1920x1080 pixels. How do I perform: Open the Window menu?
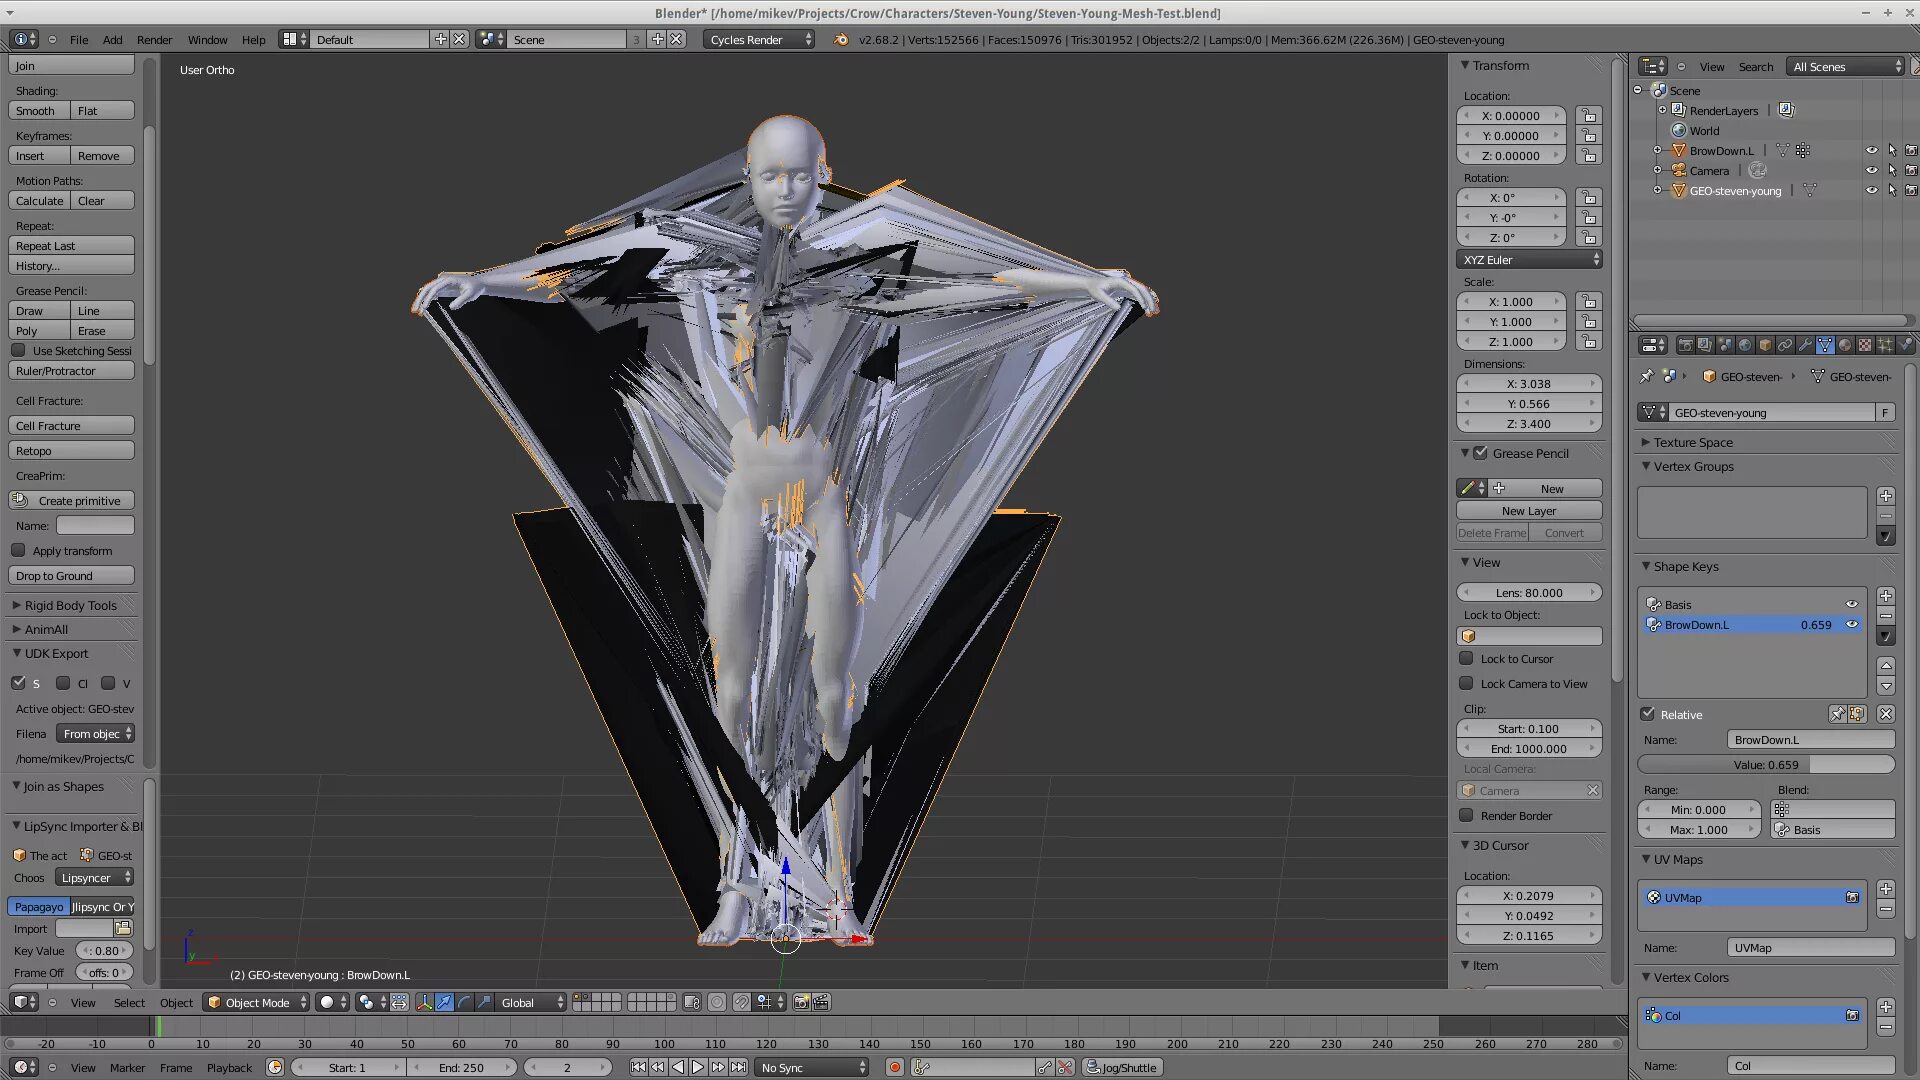pyautogui.click(x=207, y=40)
